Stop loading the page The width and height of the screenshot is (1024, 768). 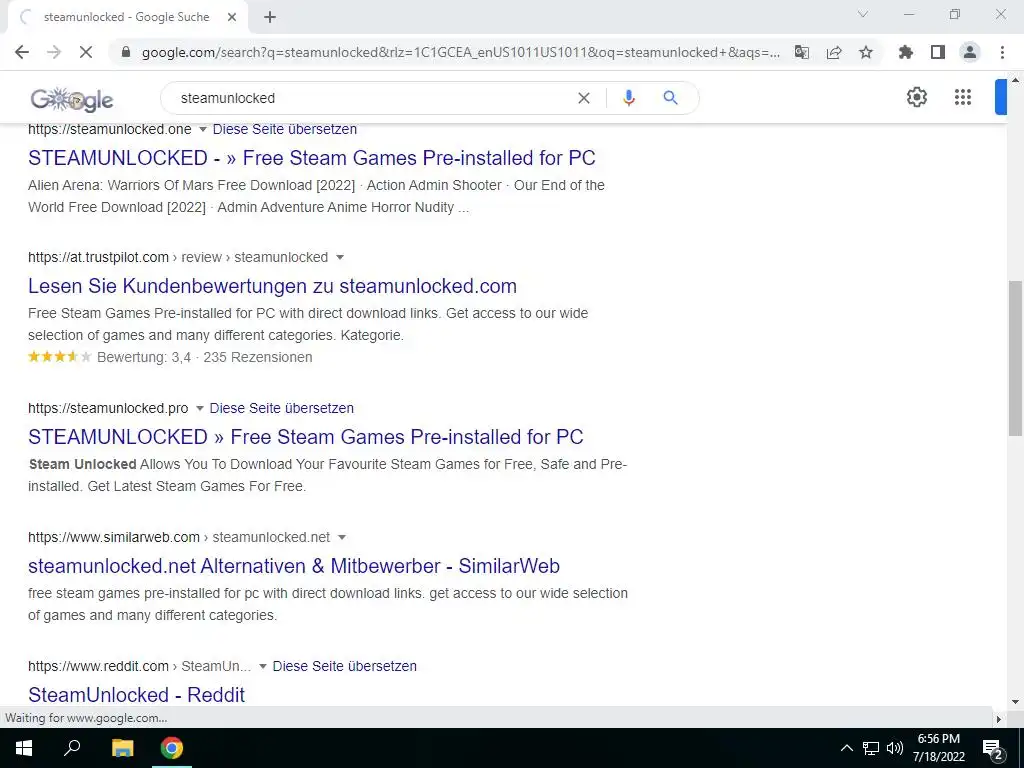tap(86, 52)
